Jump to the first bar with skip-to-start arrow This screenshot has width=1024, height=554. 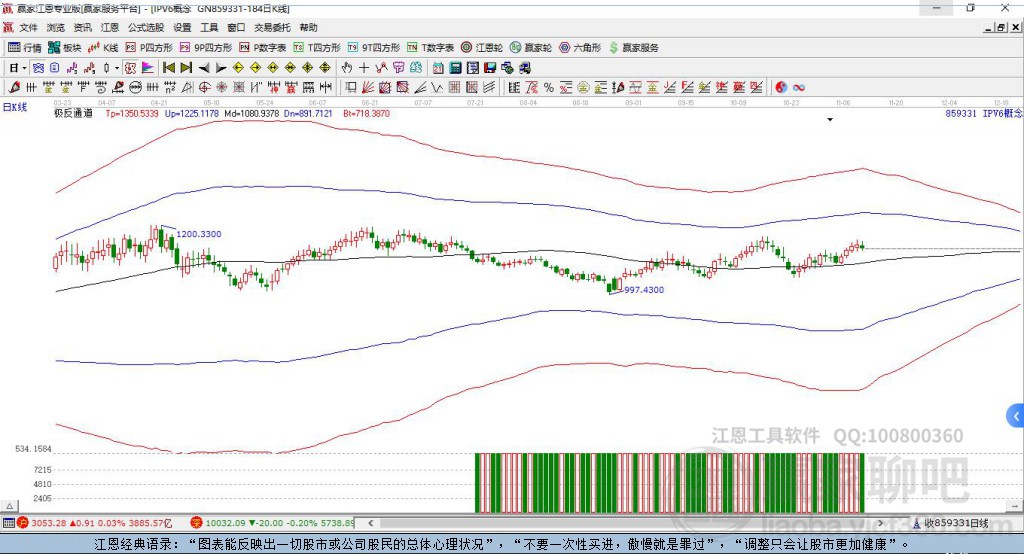168,67
